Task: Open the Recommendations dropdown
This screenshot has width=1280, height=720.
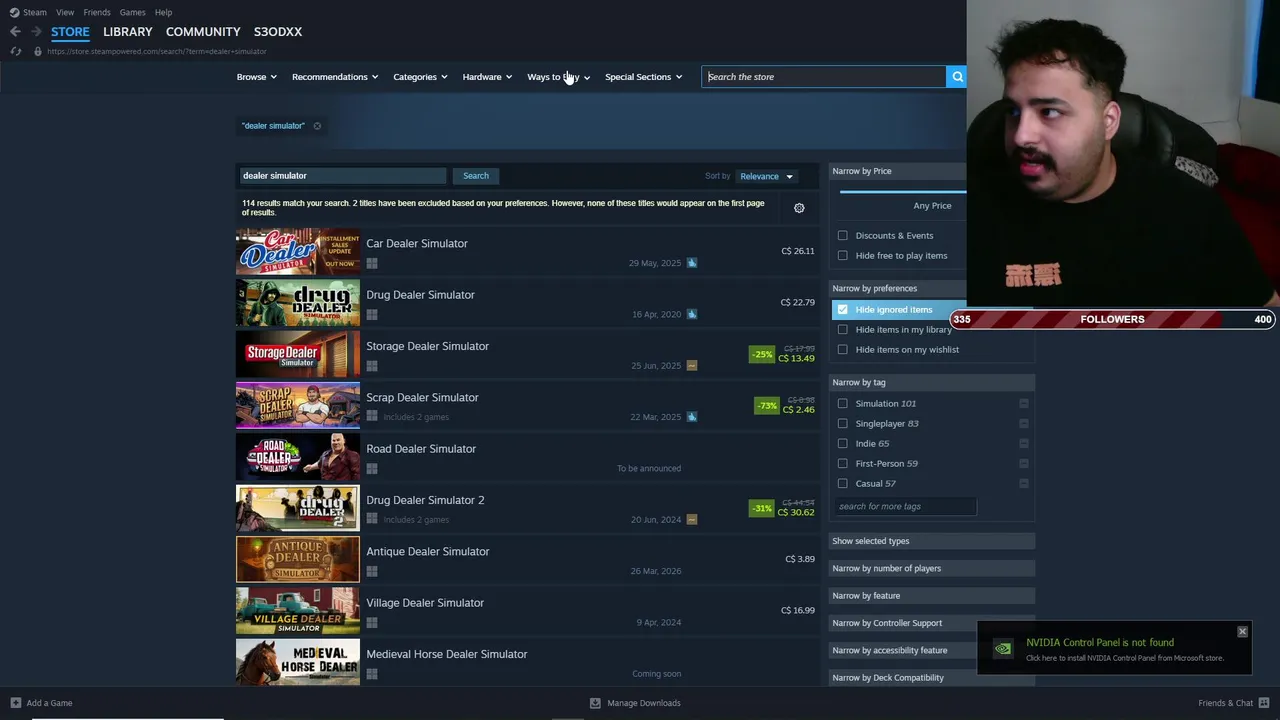Action: [x=335, y=77]
